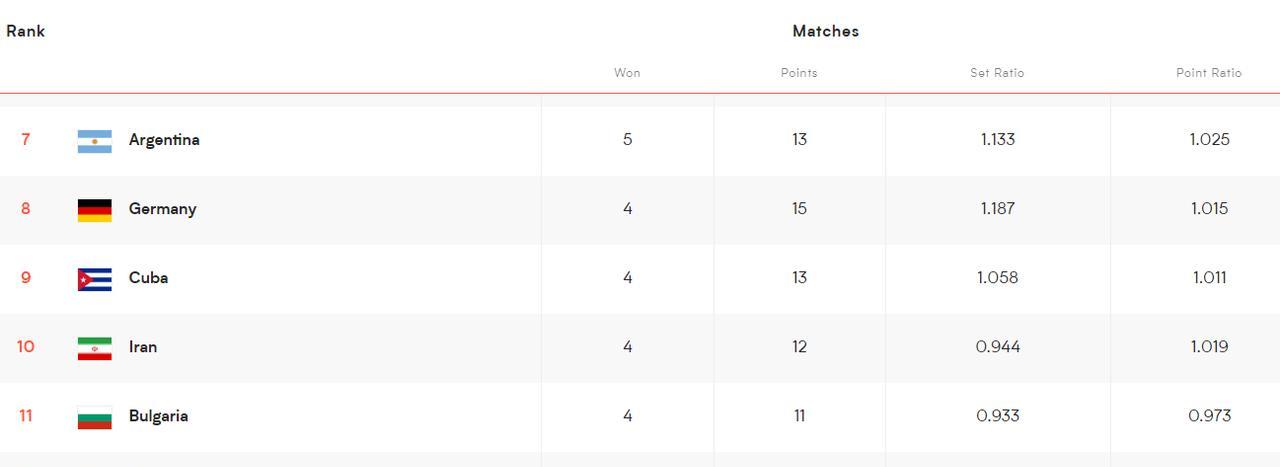Click the Rank column header
This screenshot has height=467, width=1280.
click(25, 31)
